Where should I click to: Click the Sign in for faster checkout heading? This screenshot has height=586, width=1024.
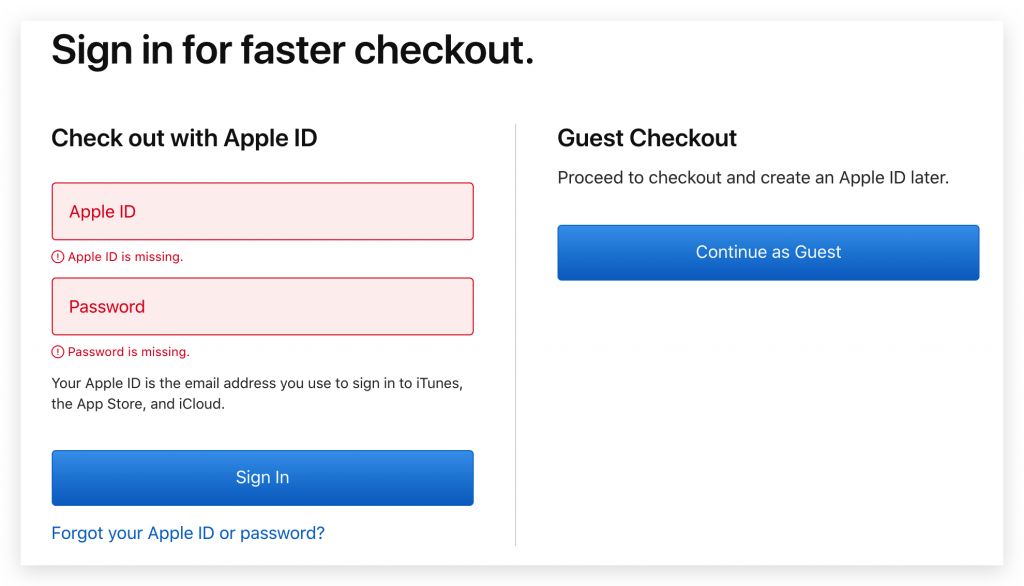(293, 50)
